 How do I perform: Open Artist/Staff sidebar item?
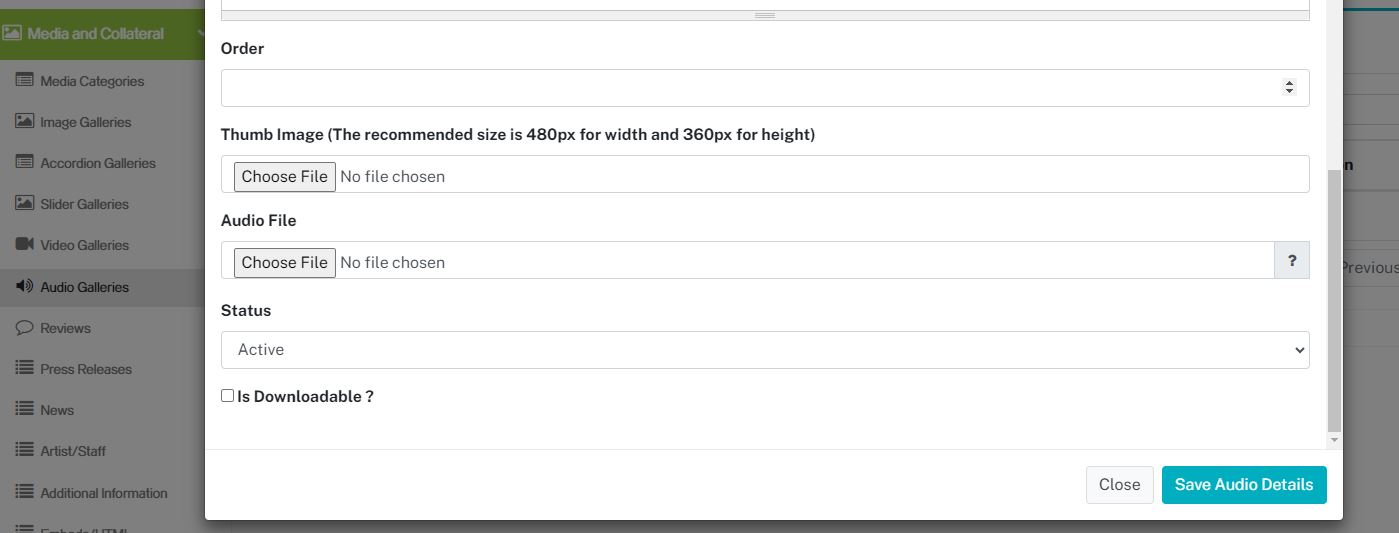click(73, 451)
